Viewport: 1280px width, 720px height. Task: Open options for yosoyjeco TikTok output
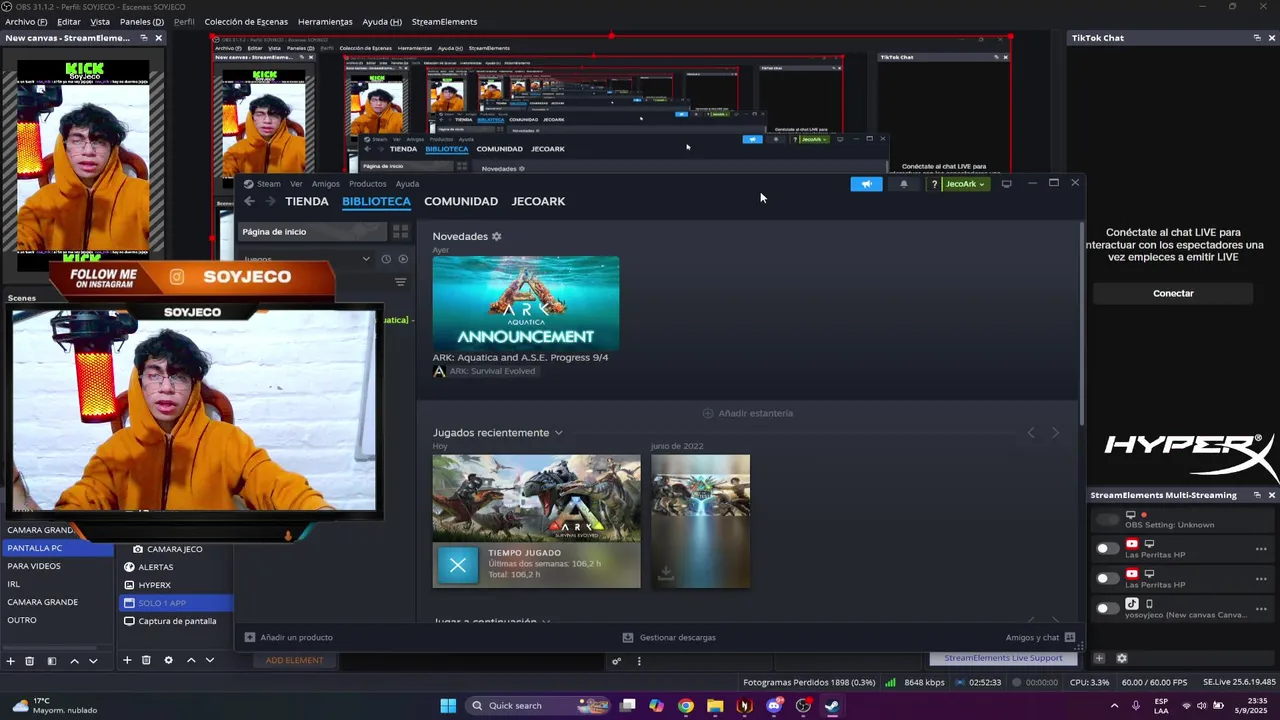tap(1261, 608)
